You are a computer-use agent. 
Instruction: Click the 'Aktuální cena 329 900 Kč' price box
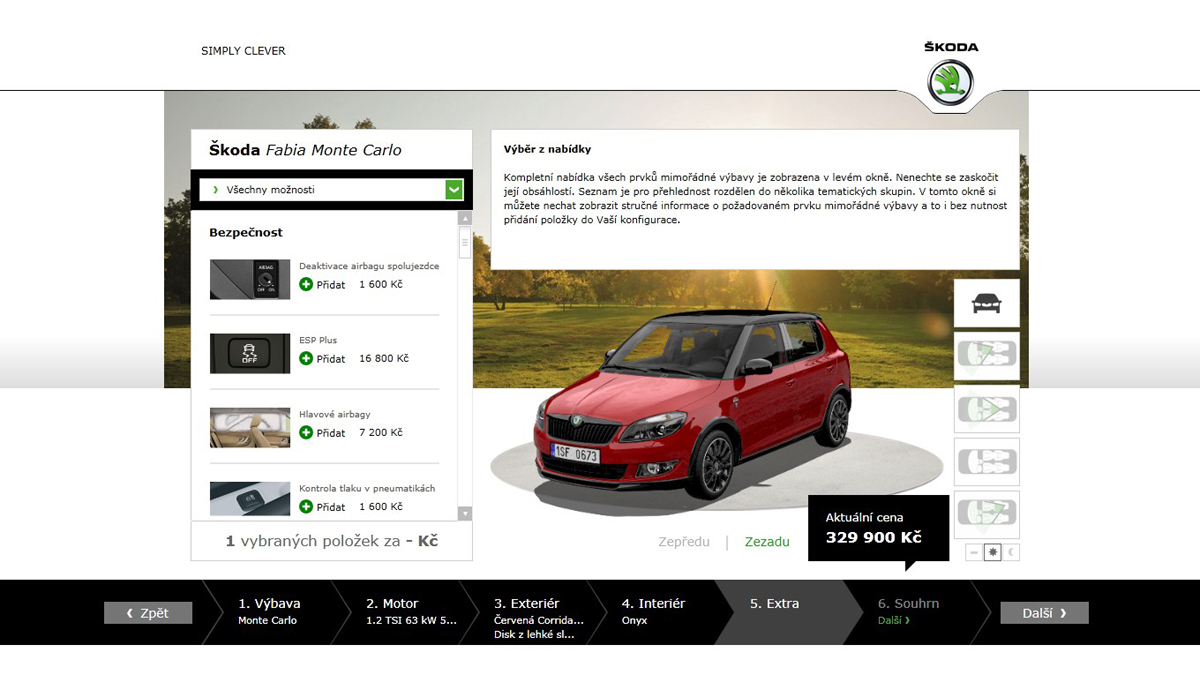[x=878, y=529]
